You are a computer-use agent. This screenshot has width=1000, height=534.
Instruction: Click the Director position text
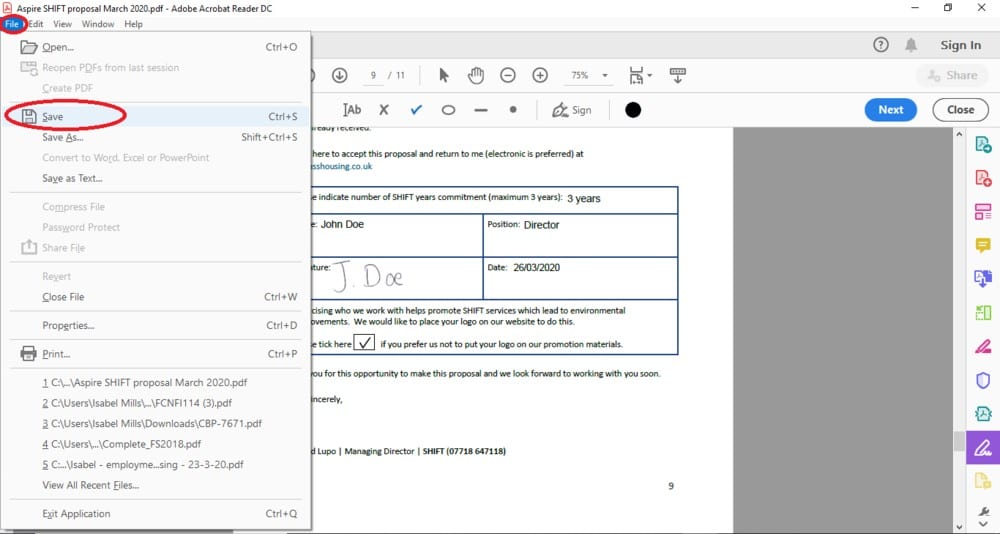point(541,225)
